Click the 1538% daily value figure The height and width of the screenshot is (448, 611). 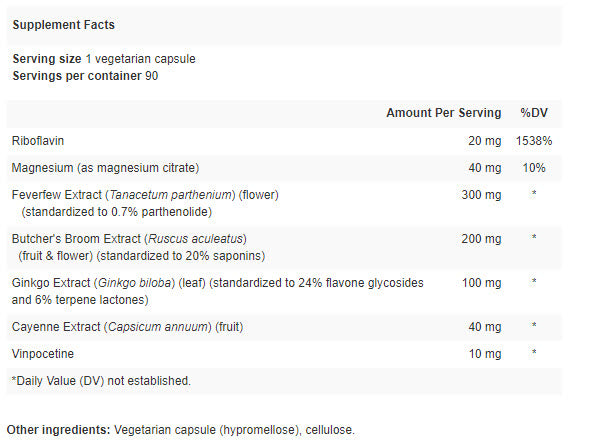[534, 141]
